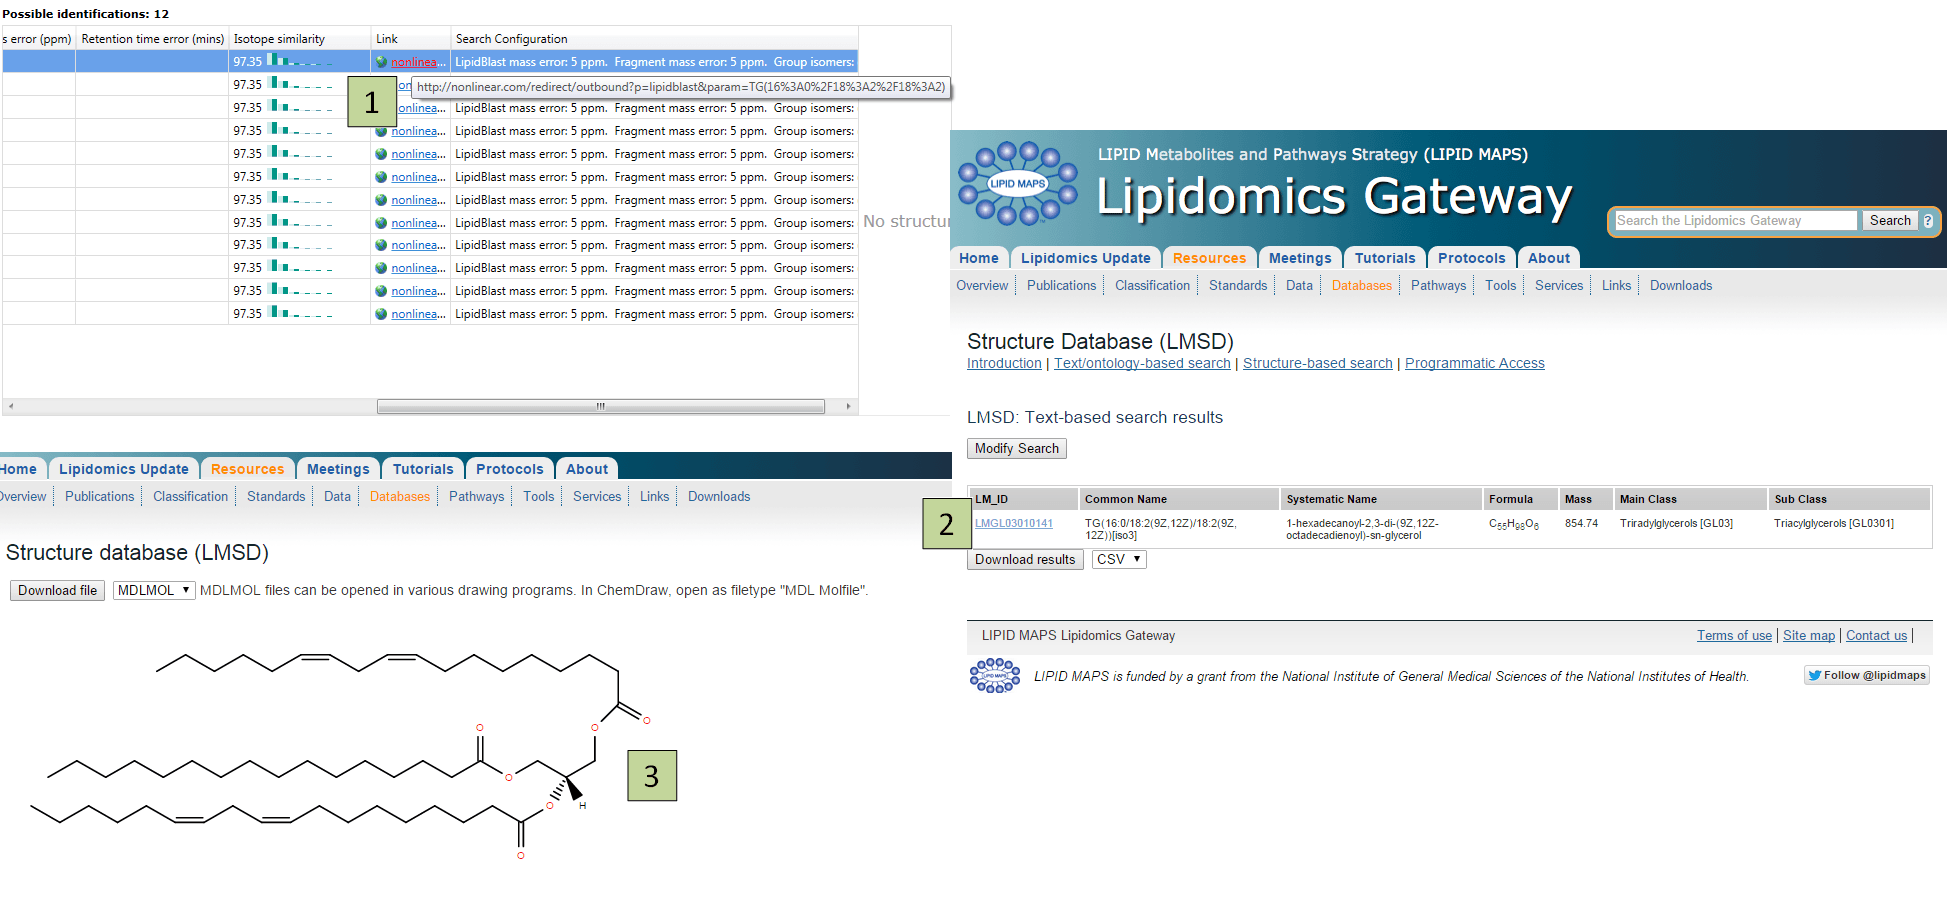Click the Isotope similarity column header
Viewport: 1950px width, 918px height.
(299, 39)
